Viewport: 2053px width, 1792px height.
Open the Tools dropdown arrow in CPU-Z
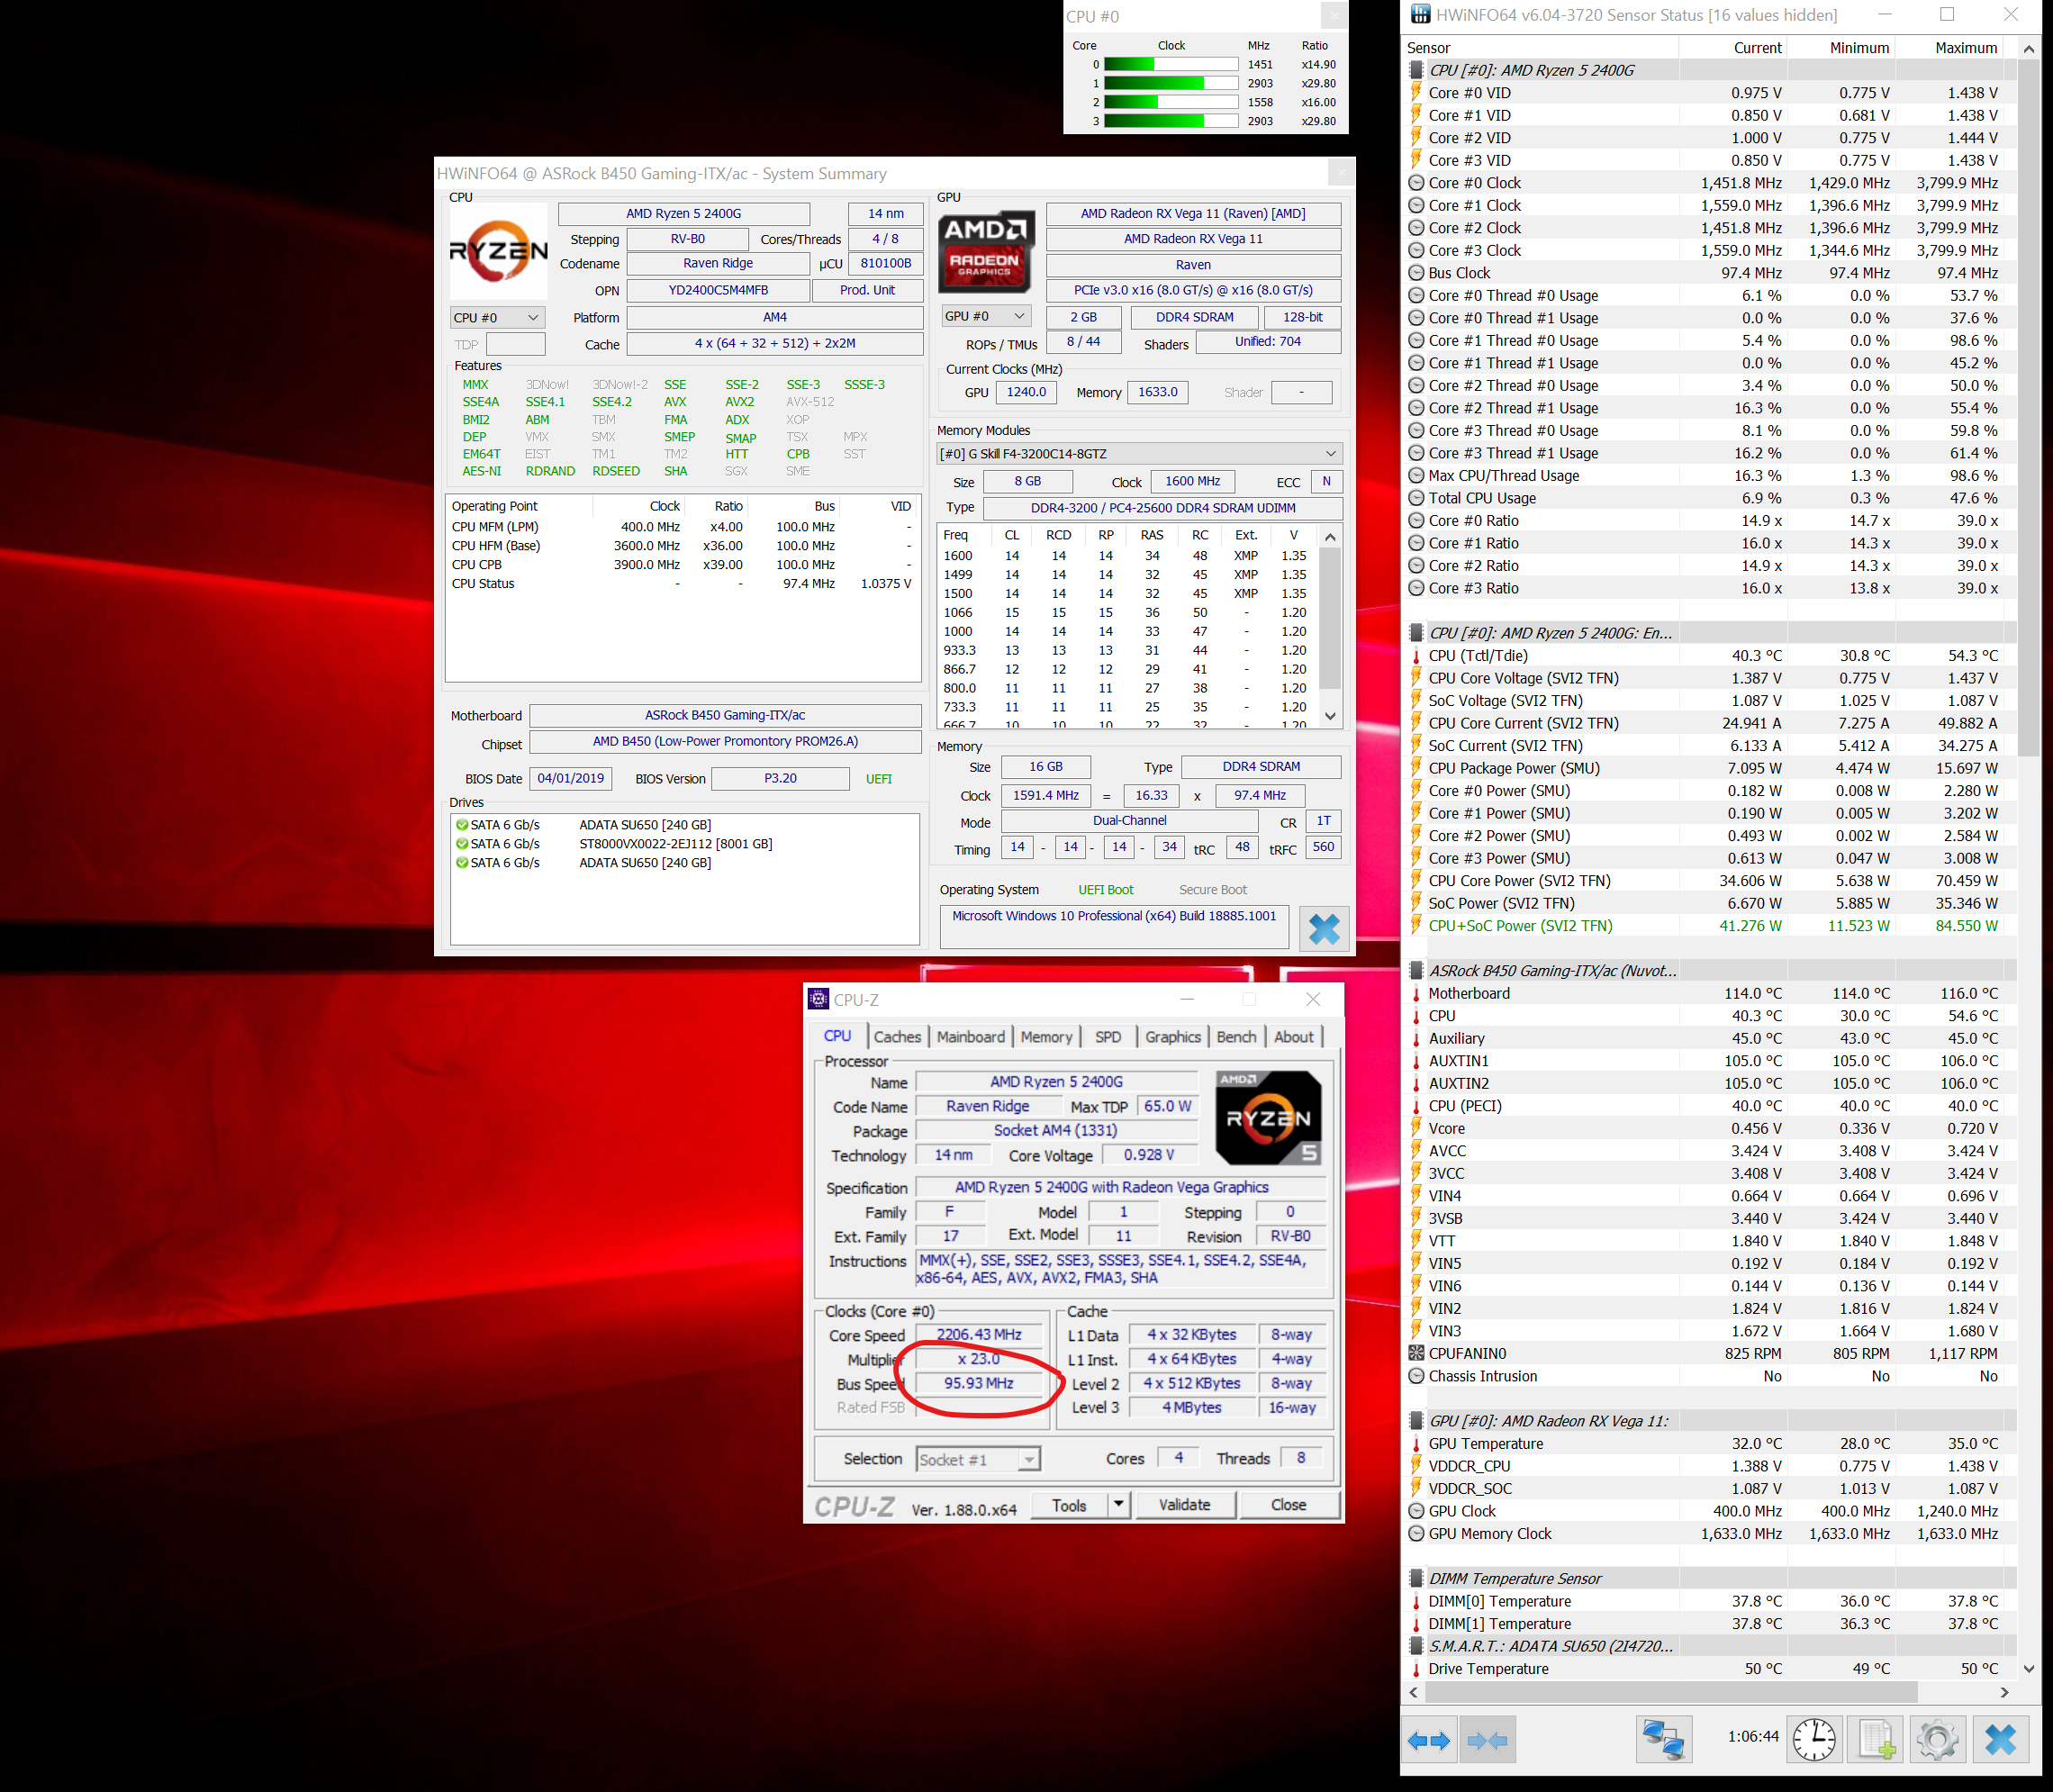[x=1119, y=1505]
